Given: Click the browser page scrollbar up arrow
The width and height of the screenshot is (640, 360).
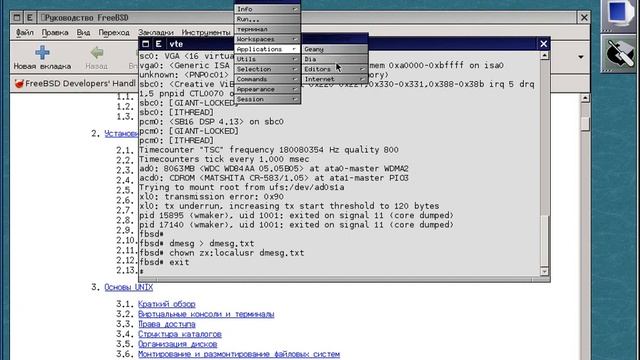Looking at the screenshot, I should (585, 98).
